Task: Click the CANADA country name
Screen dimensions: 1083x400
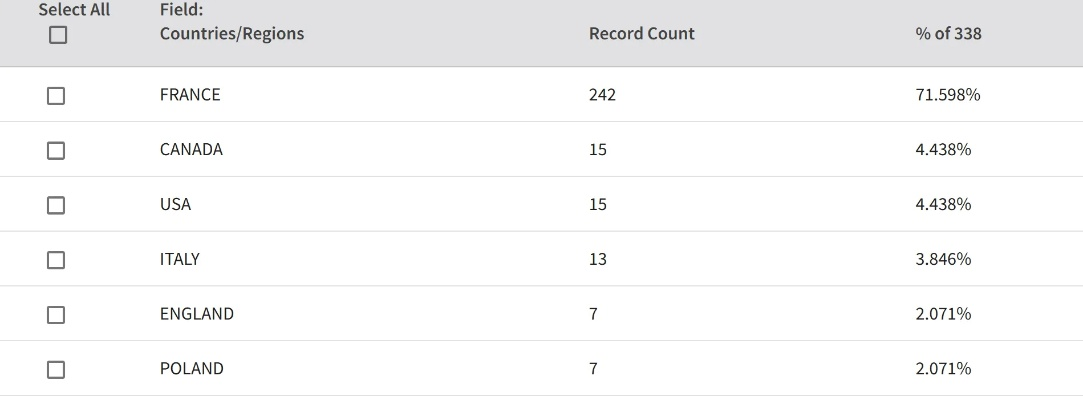Action: point(191,150)
